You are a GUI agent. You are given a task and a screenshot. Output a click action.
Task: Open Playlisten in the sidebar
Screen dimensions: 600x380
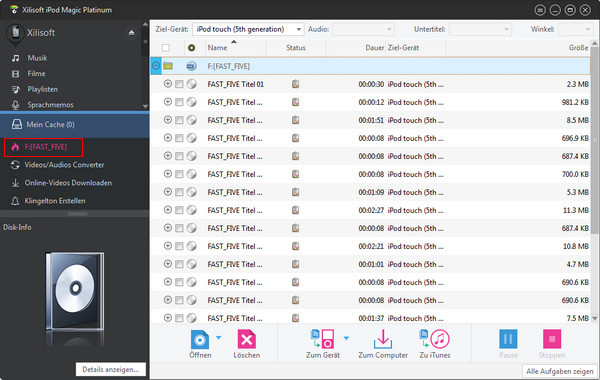[x=42, y=89]
